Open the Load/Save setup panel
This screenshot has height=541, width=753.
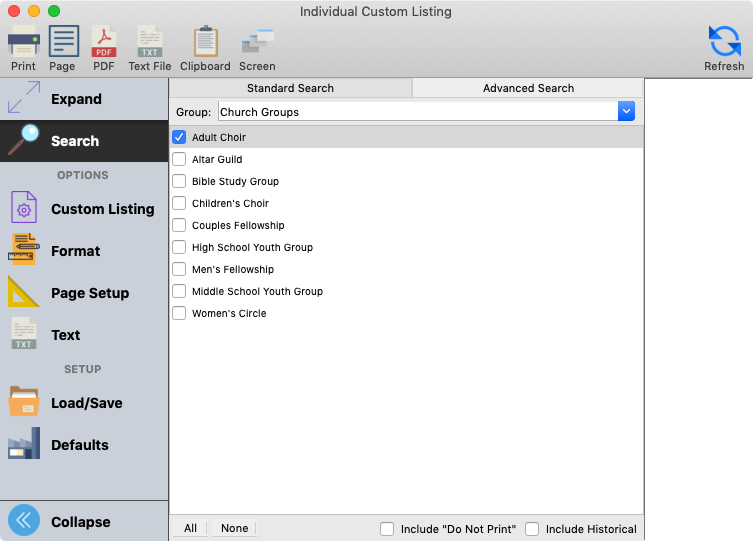coord(84,403)
